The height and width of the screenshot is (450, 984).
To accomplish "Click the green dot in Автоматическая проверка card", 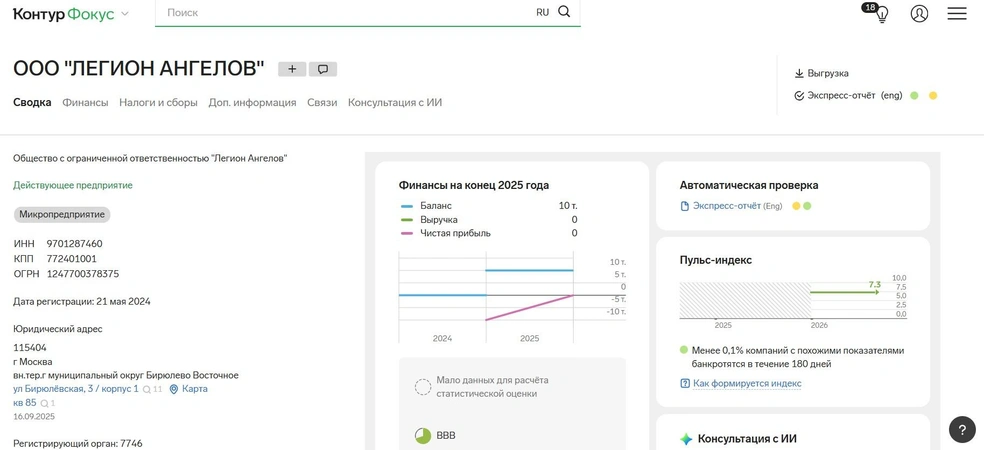I will pyautogui.click(x=807, y=206).
